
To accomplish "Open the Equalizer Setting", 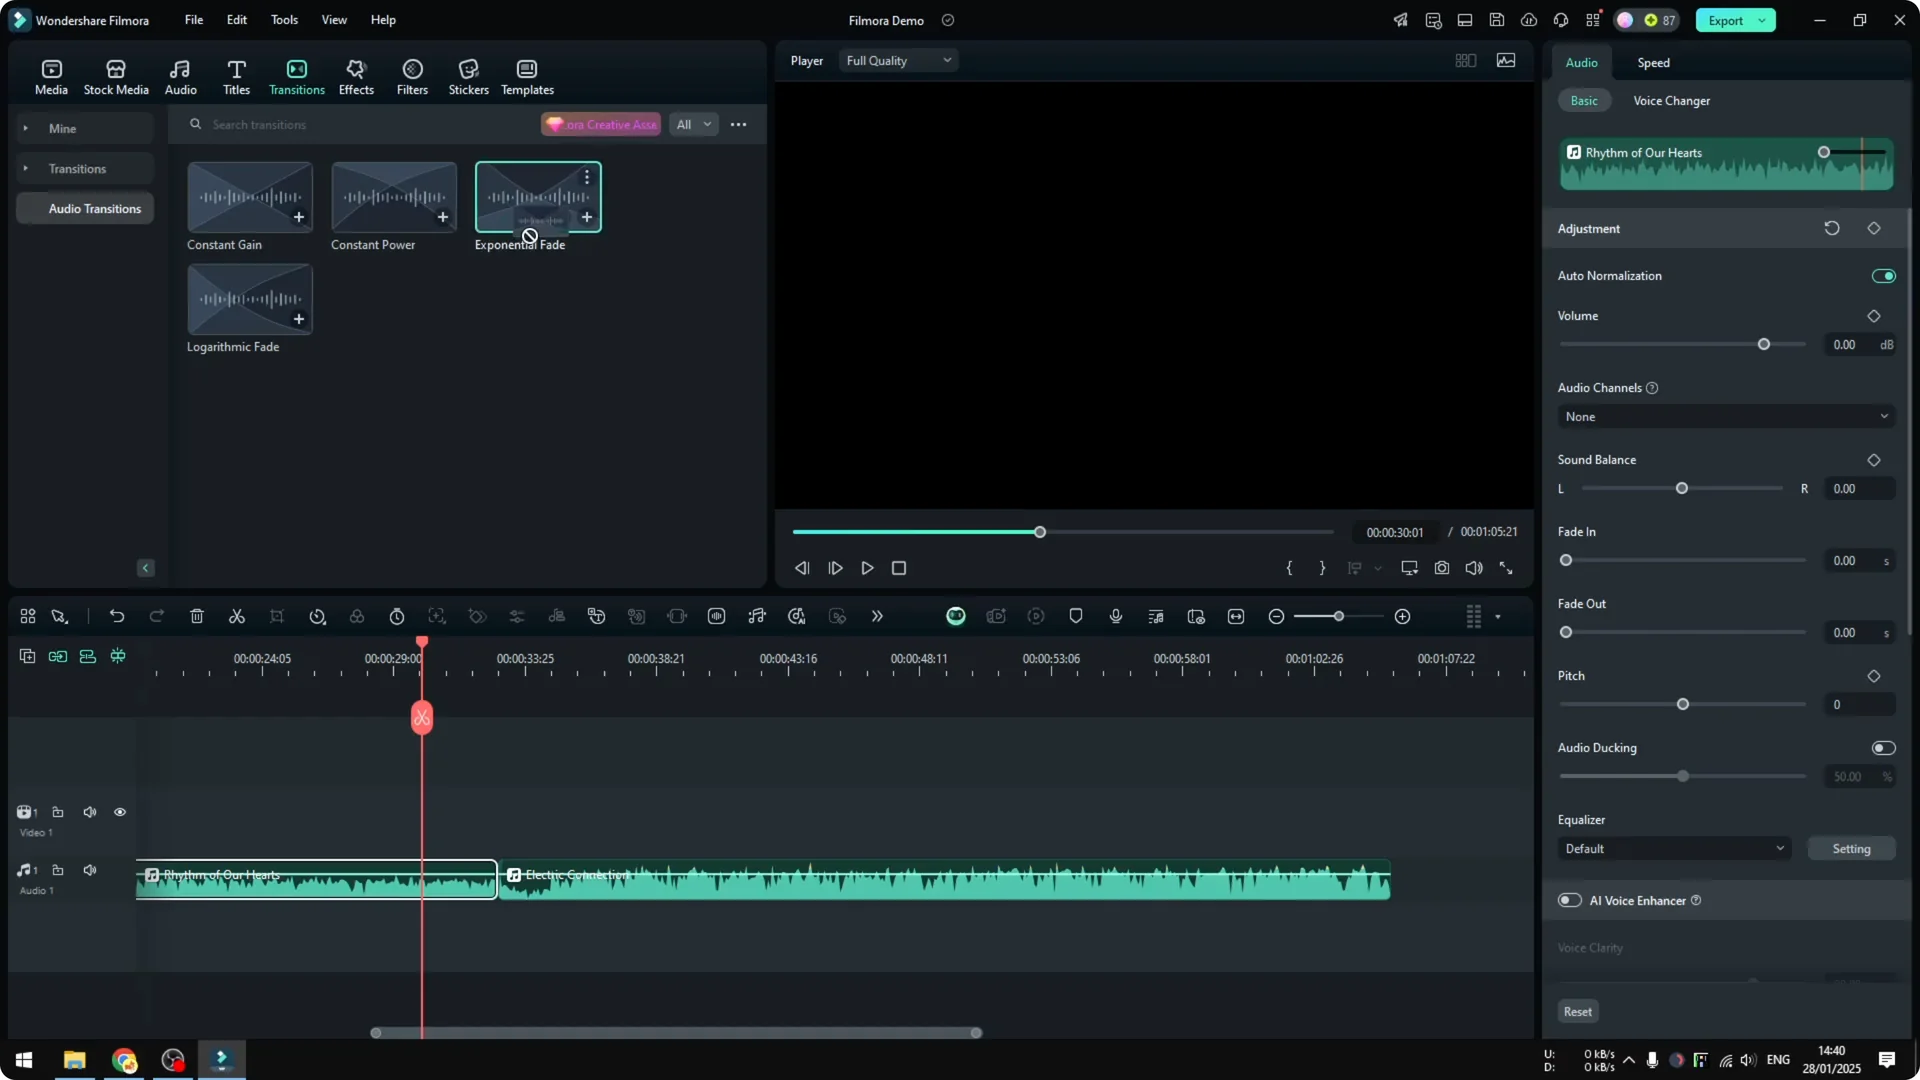I will [1852, 848].
